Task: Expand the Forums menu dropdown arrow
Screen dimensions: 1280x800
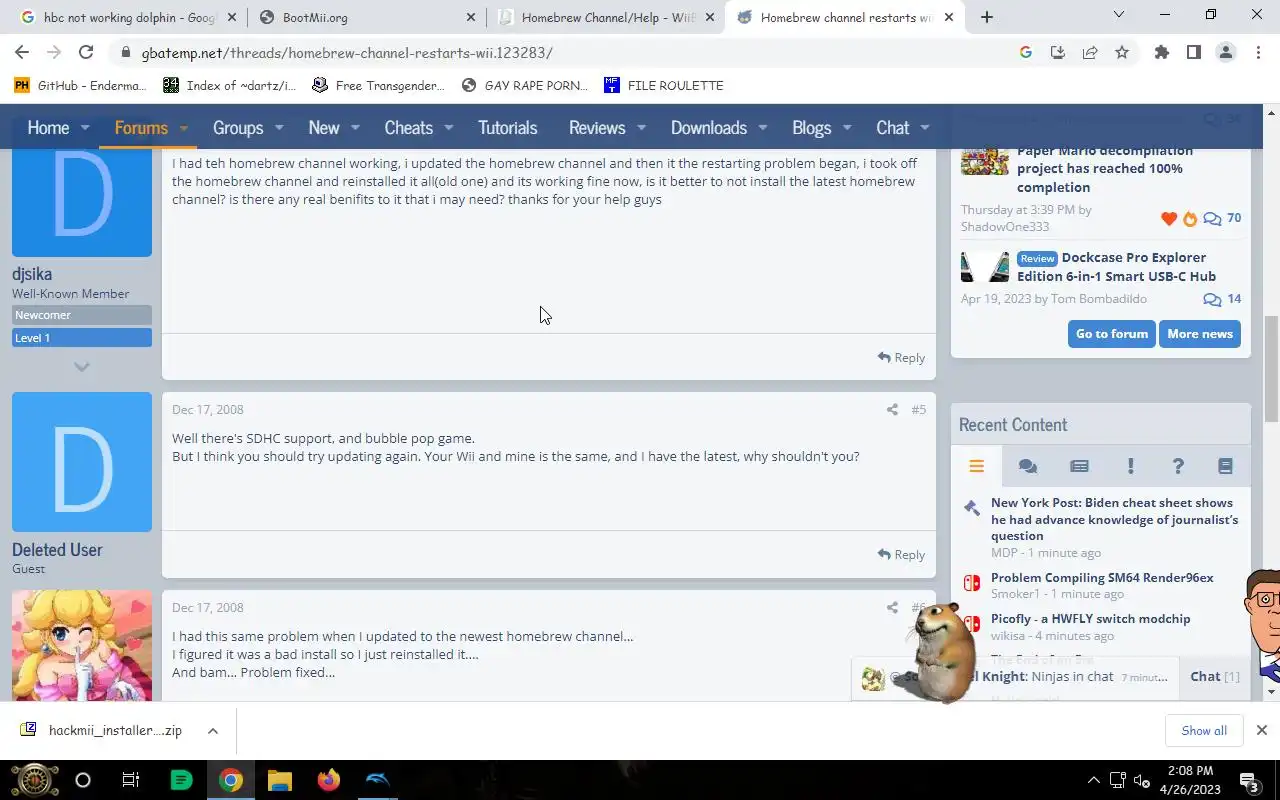Action: pos(184,128)
